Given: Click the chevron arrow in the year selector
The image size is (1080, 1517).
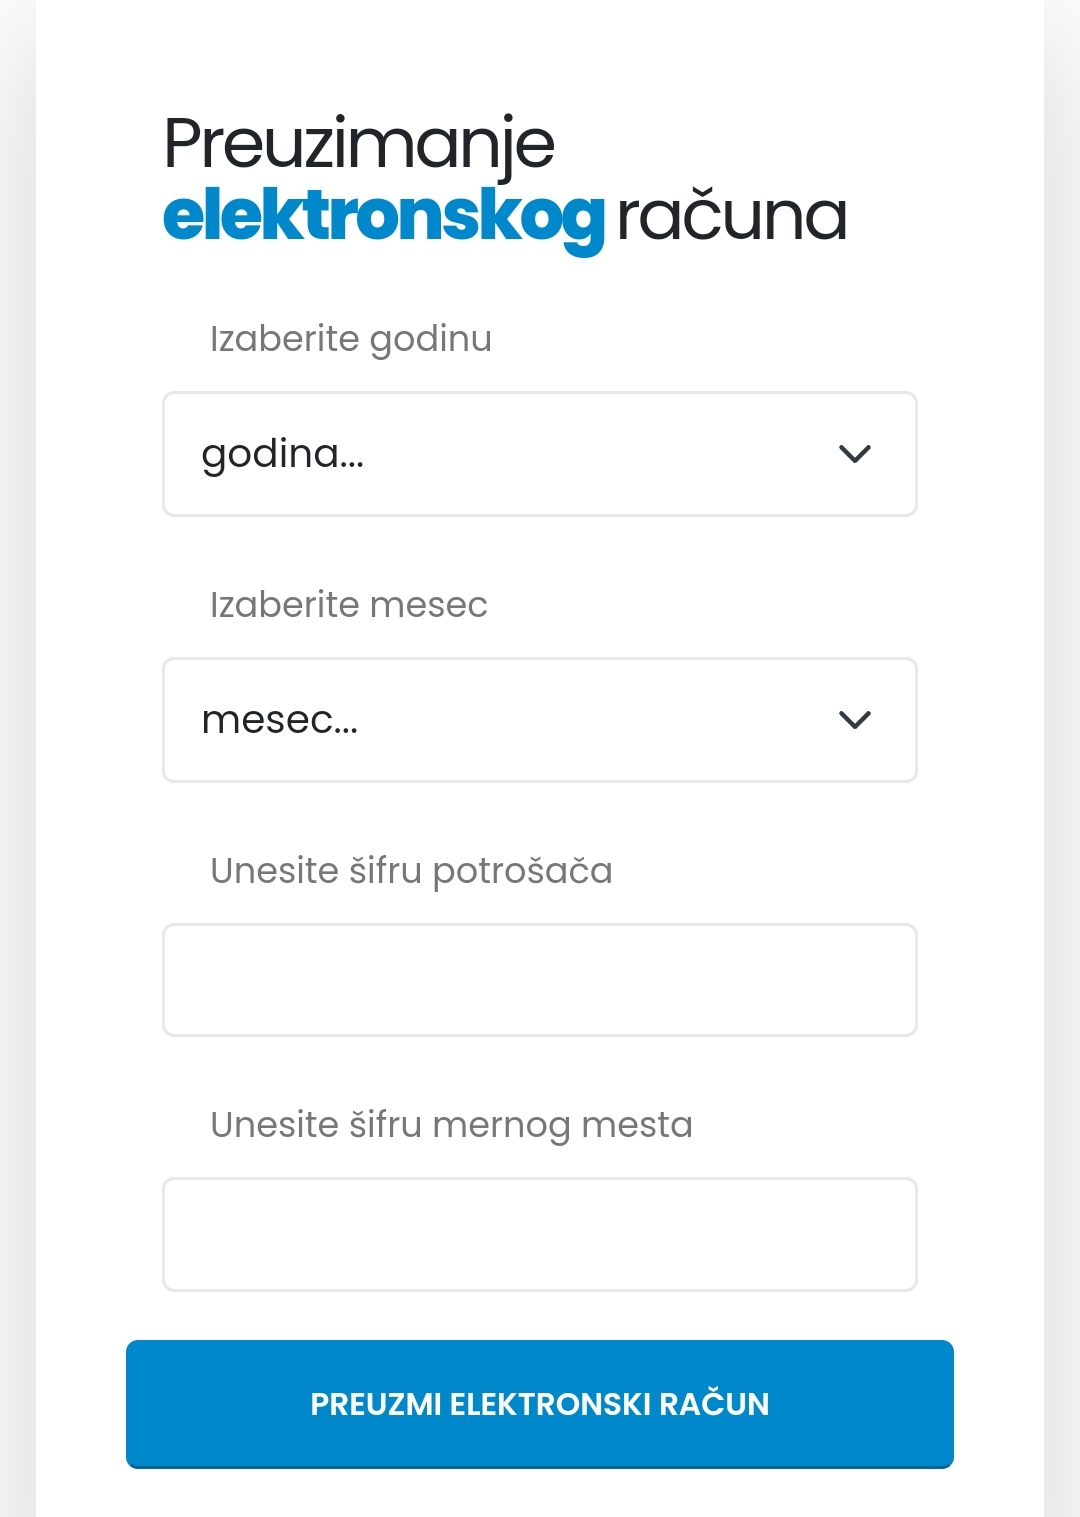Looking at the screenshot, I should tap(855, 454).
